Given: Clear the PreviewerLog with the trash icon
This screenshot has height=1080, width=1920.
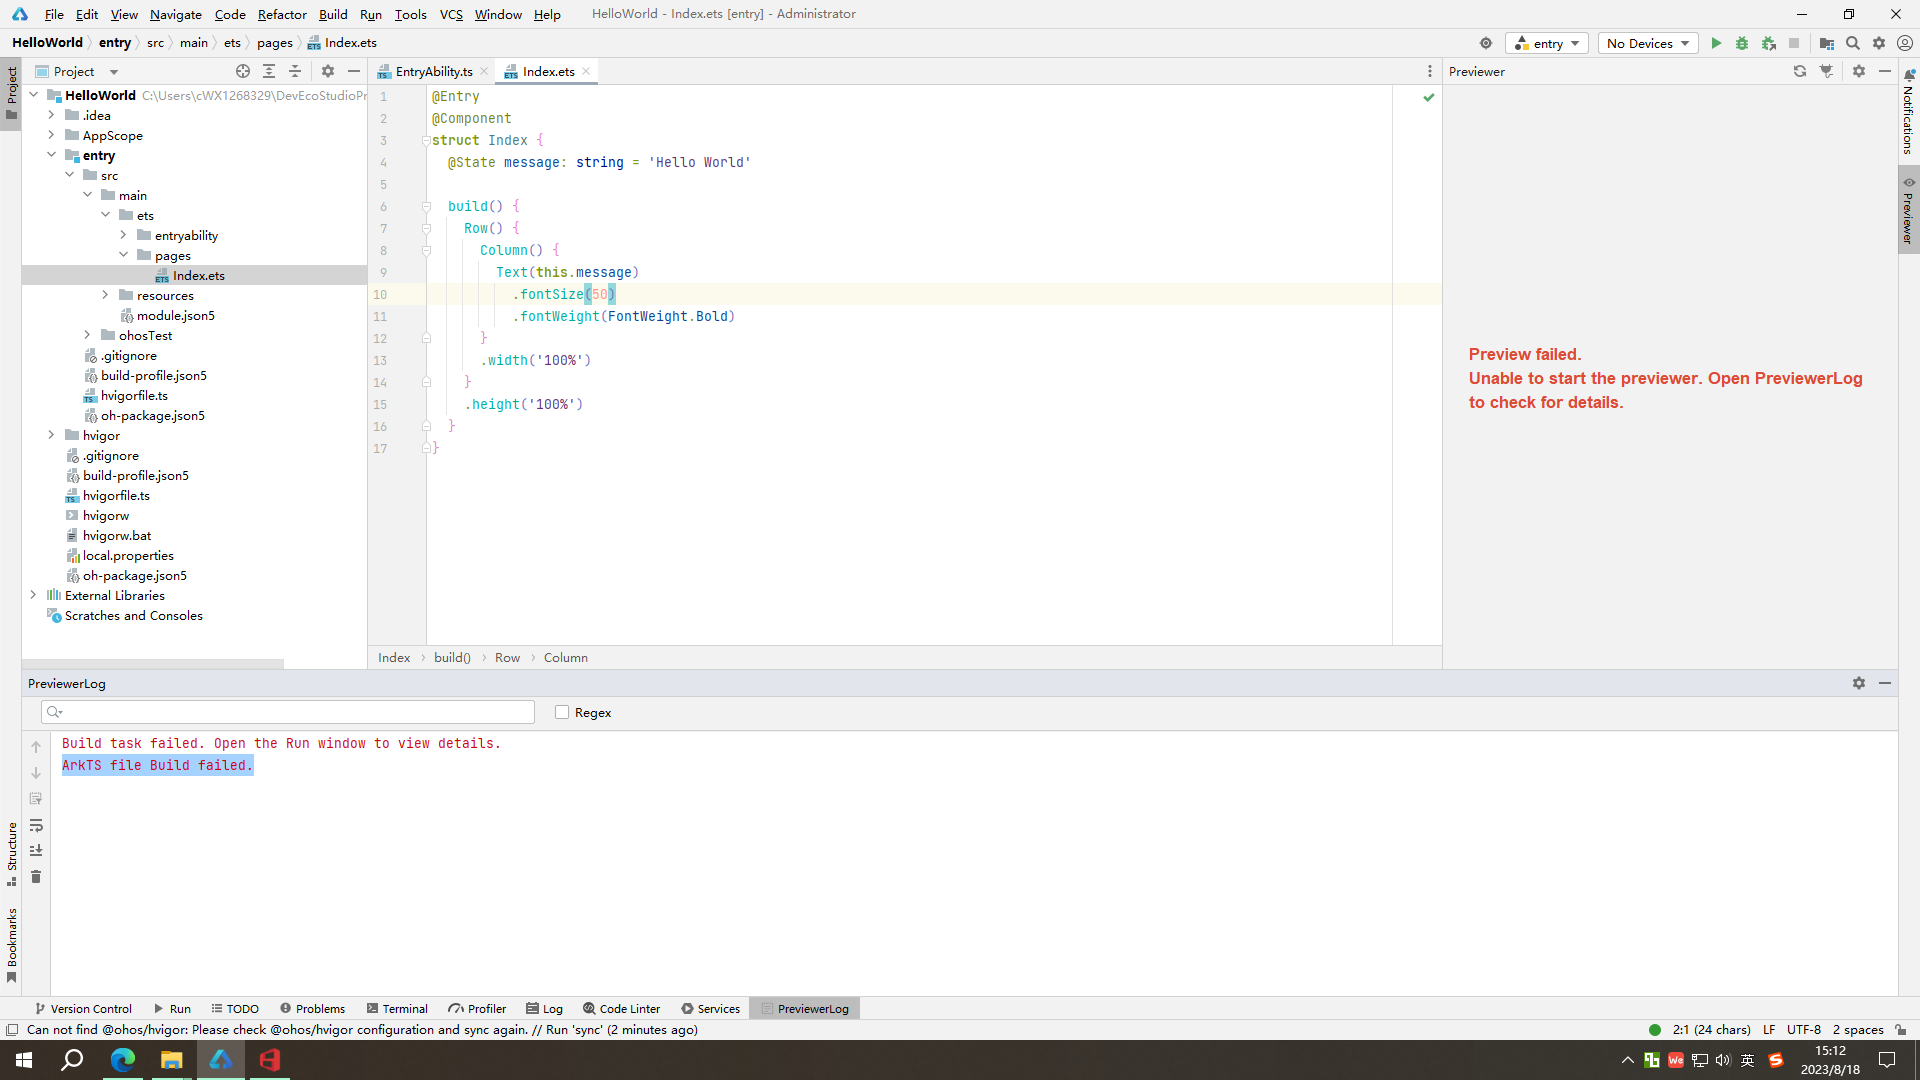Looking at the screenshot, I should pos(36,877).
